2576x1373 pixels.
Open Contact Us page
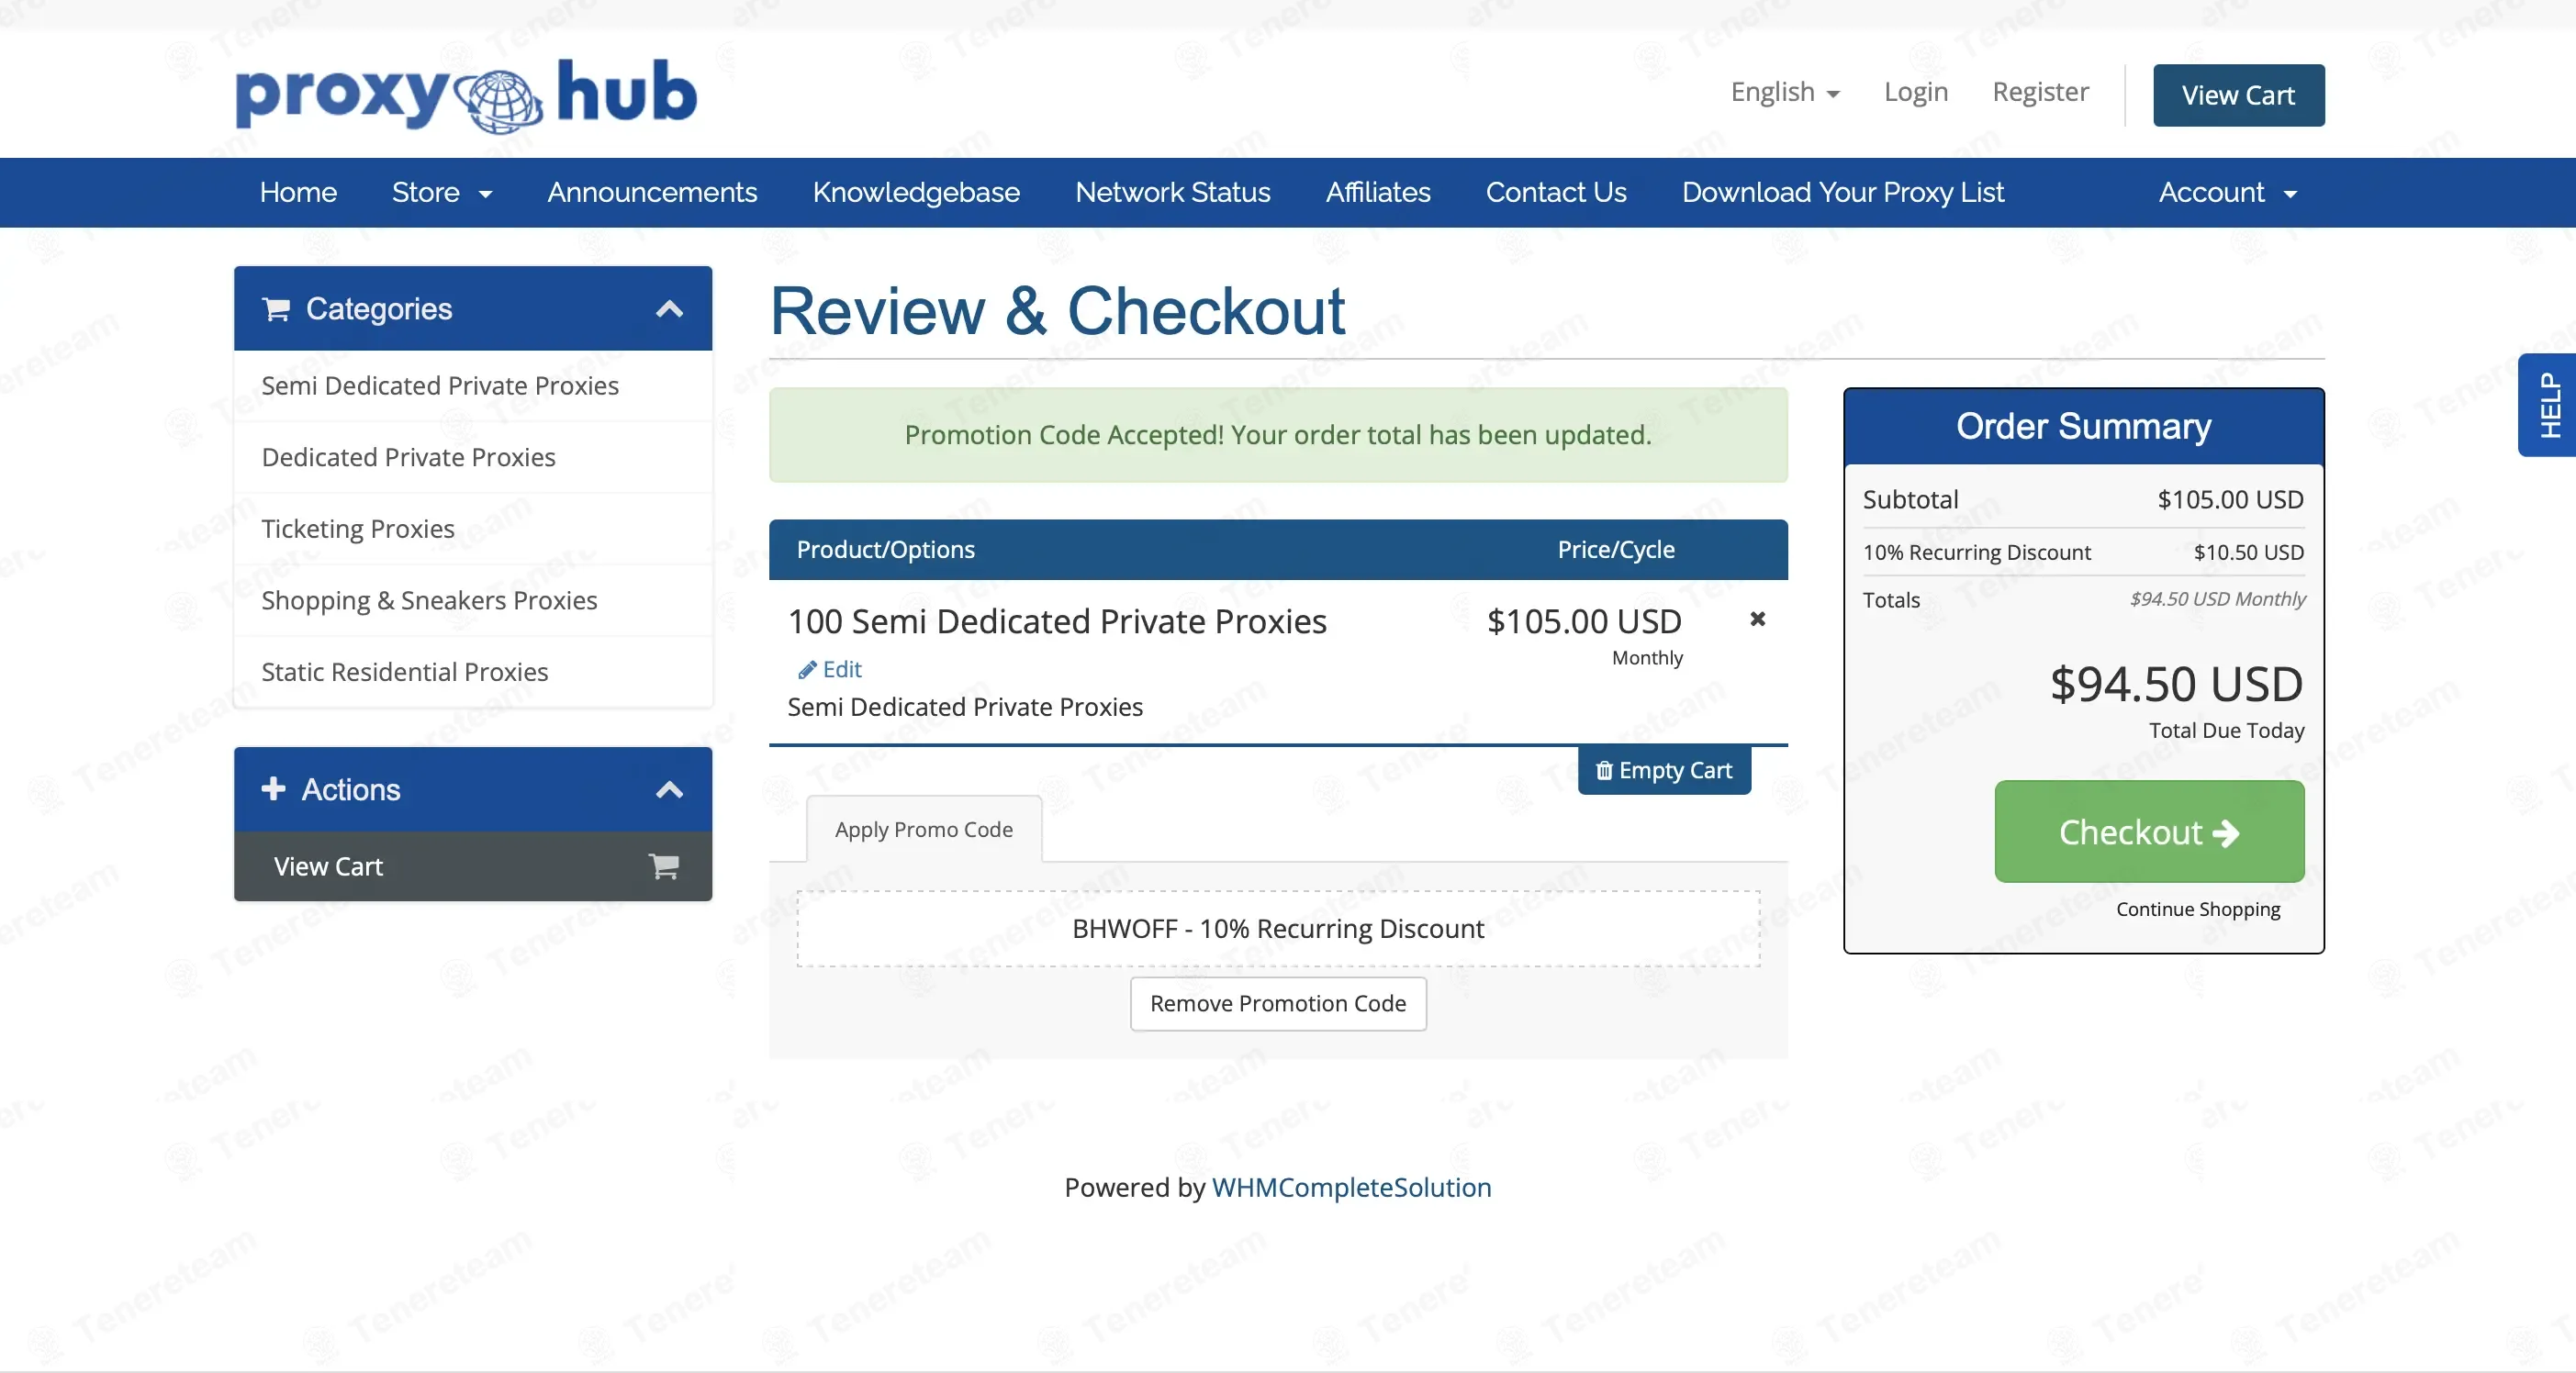tap(1556, 192)
